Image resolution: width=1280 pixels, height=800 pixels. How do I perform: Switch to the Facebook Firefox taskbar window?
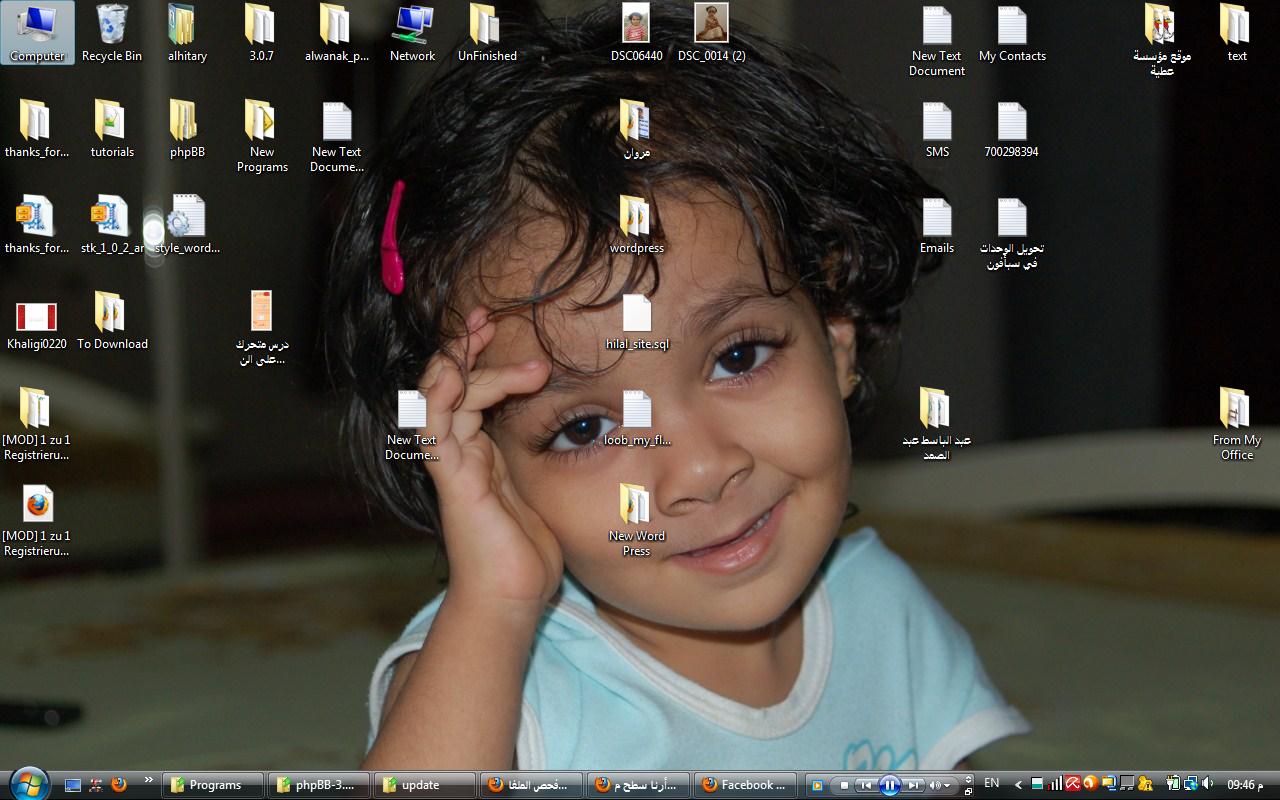pos(745,785)
